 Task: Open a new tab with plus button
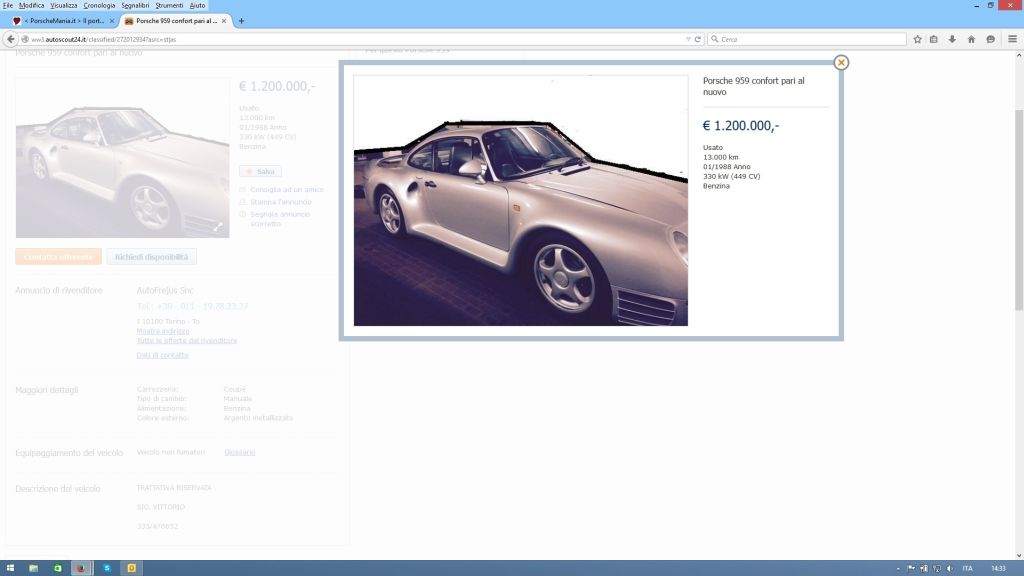click(241, 21)
